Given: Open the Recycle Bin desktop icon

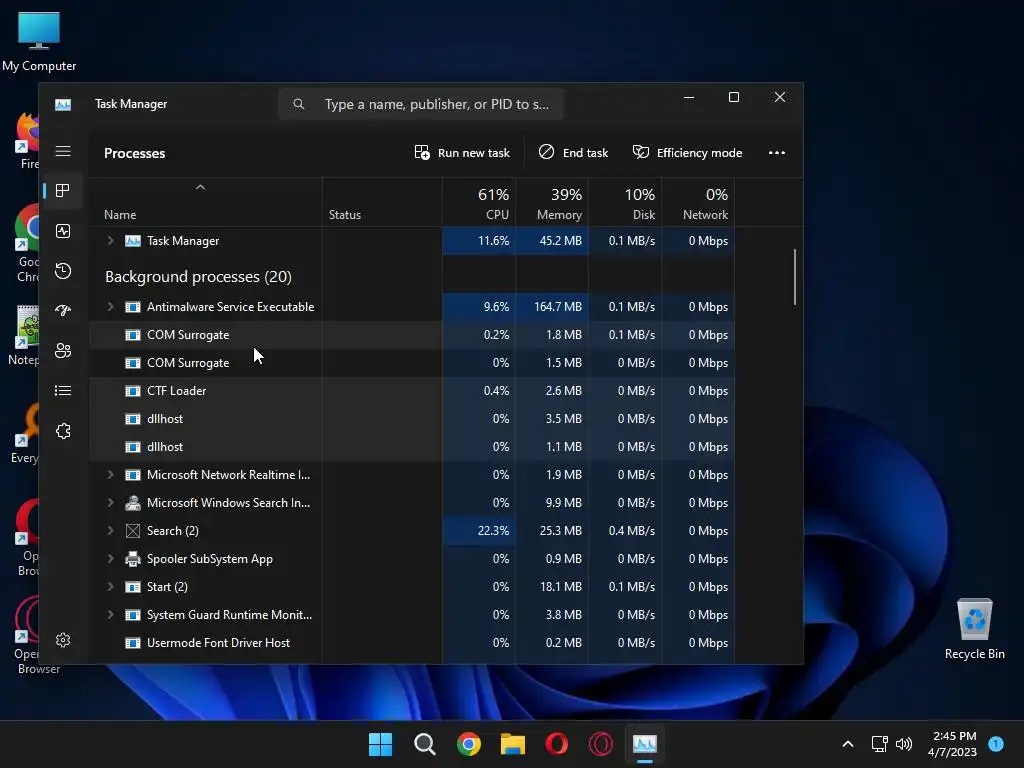Looking at the screenshot, I should (974, 629).
